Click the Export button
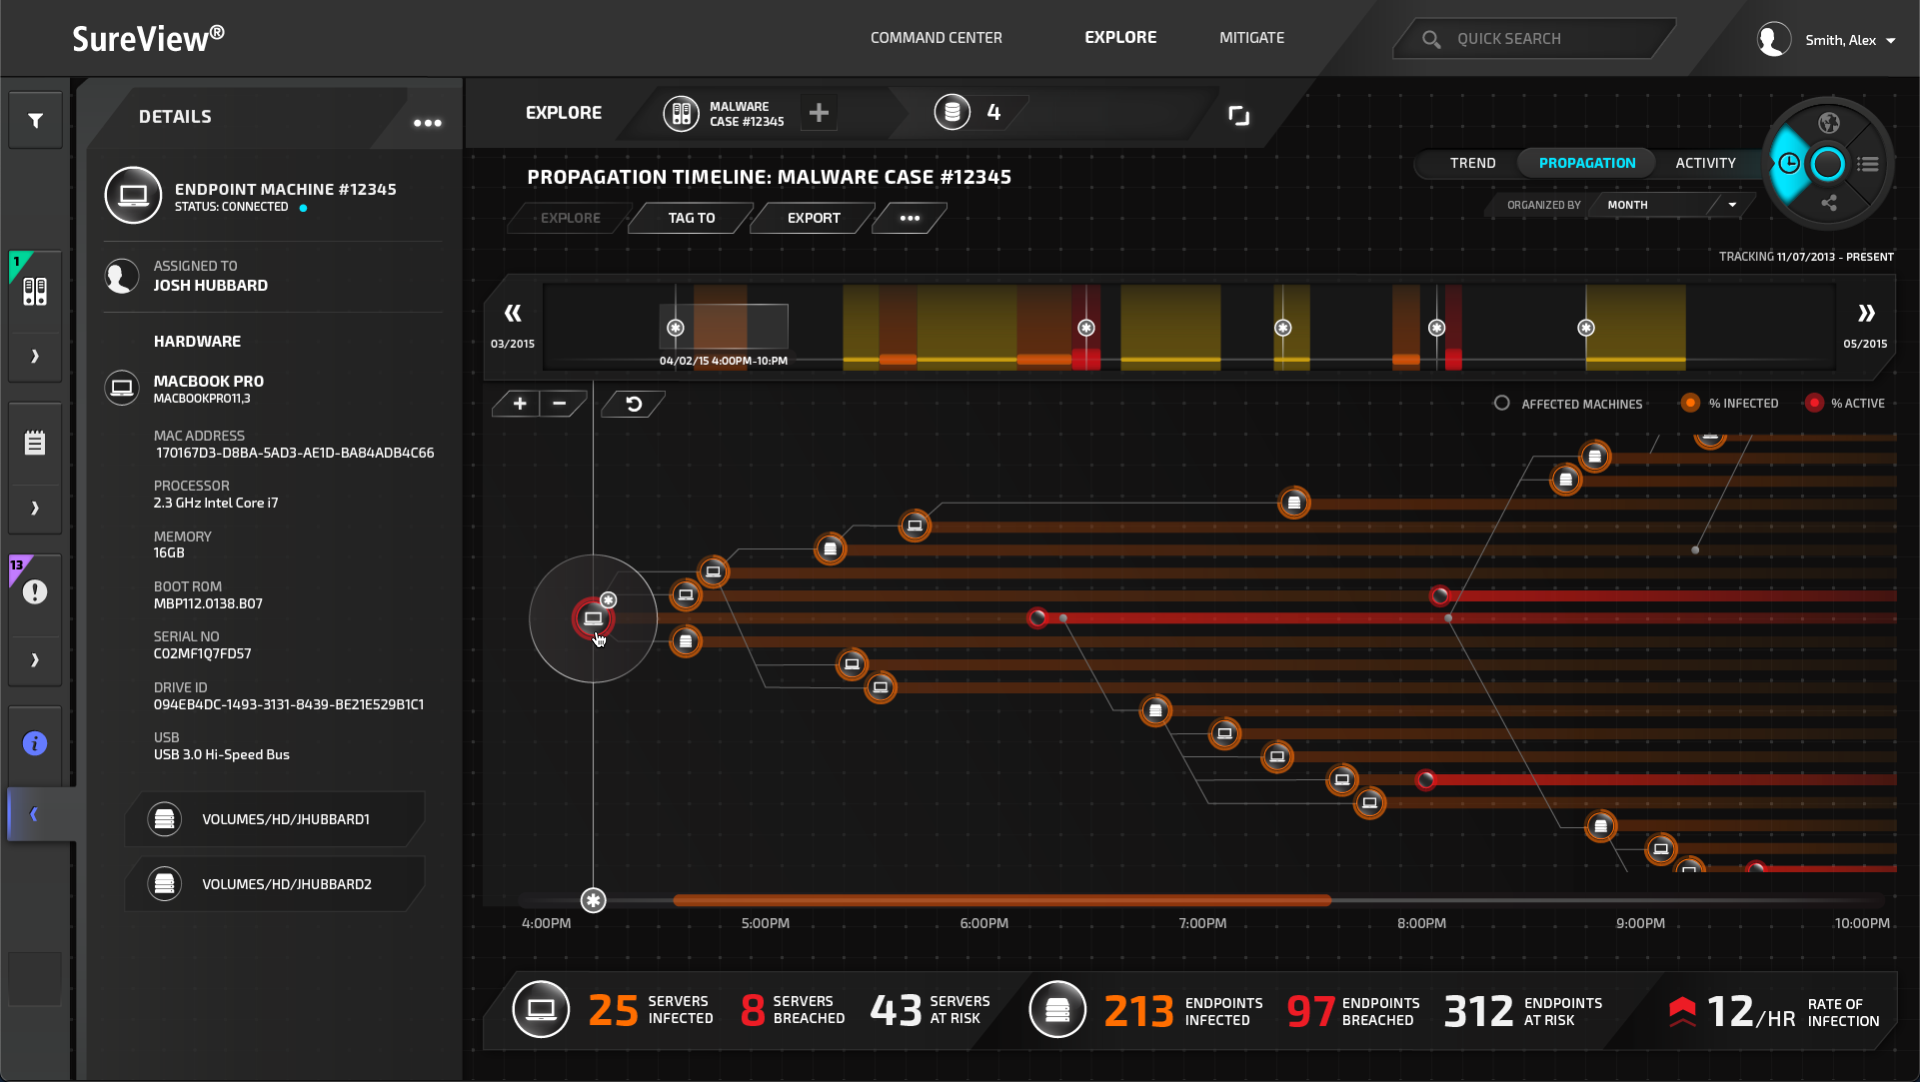Viewport: 1920px width, 1082px height. coord(813,218)
